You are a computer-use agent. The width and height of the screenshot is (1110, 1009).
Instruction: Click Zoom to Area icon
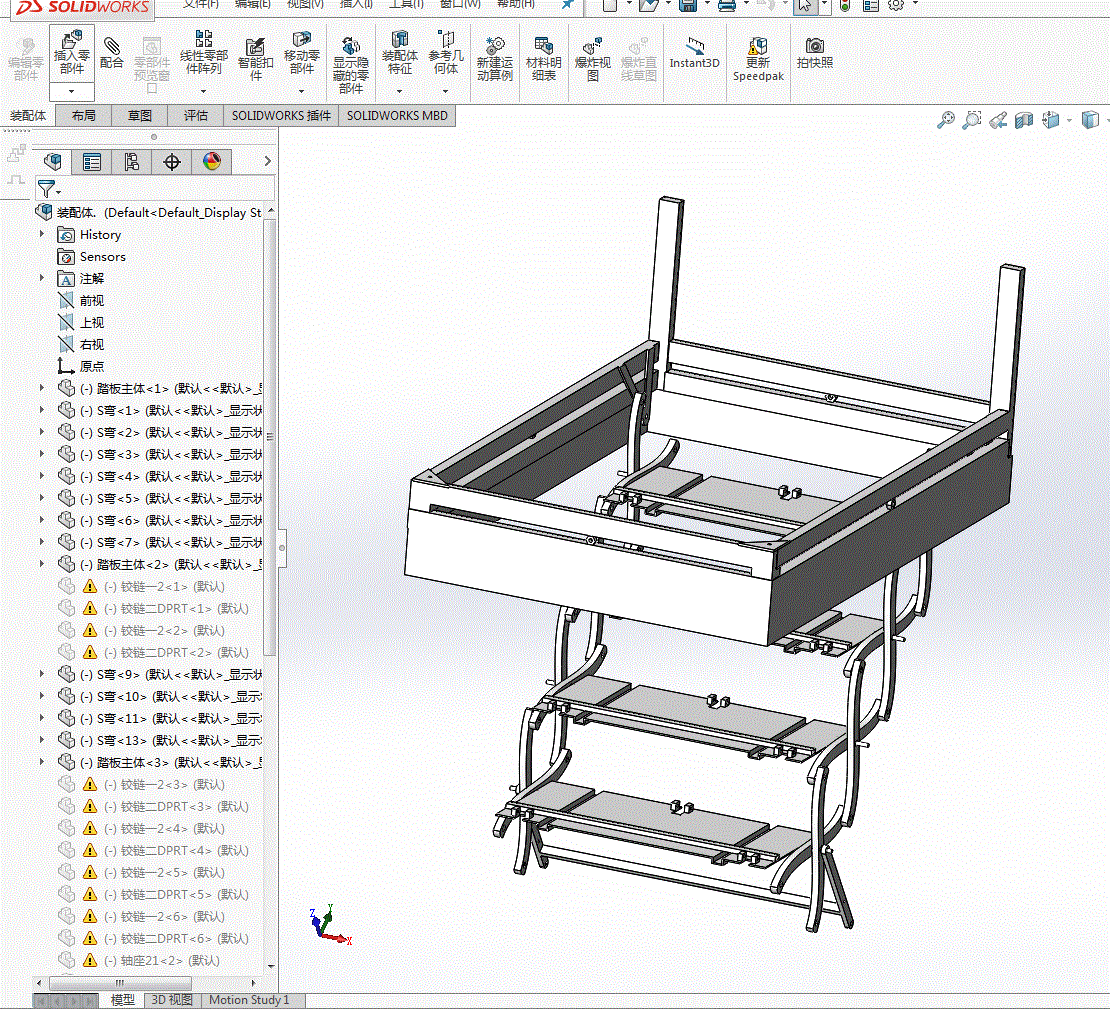click(x=972, y=120)
